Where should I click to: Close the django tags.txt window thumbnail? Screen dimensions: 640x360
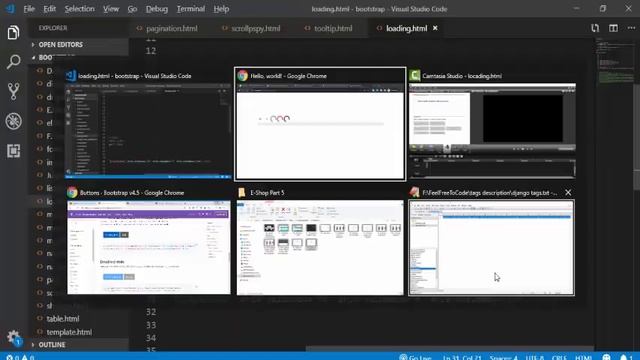[x=568, y=192]
